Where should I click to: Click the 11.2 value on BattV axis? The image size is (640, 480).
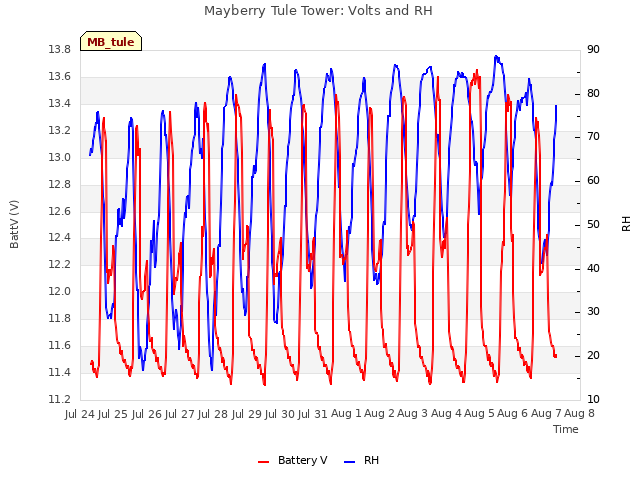59,400
